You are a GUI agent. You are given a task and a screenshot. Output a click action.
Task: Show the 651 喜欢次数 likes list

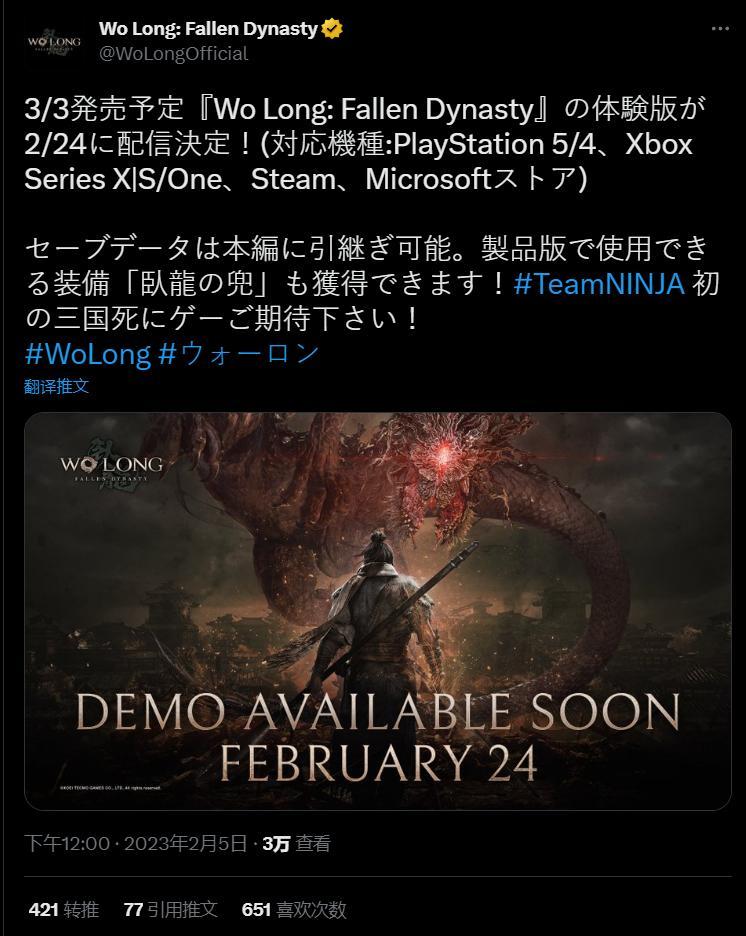pyautogui.click(x=294, y=910)
